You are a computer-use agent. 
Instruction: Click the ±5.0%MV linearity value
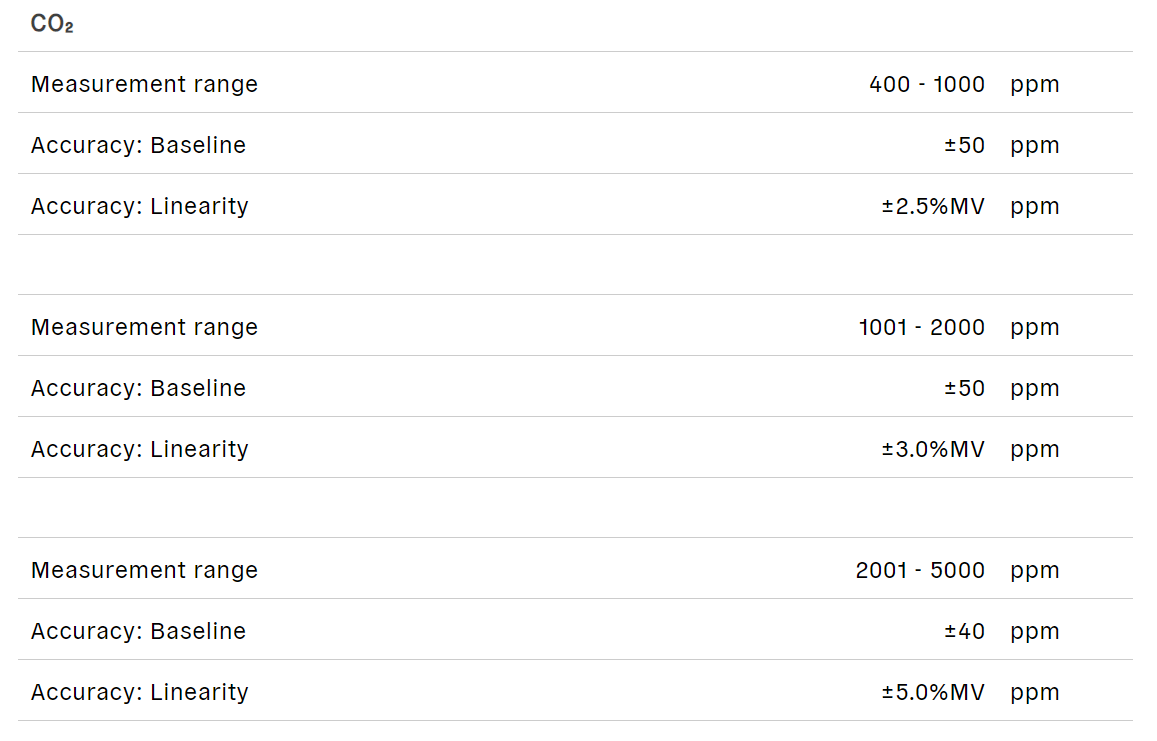(933, 692)
